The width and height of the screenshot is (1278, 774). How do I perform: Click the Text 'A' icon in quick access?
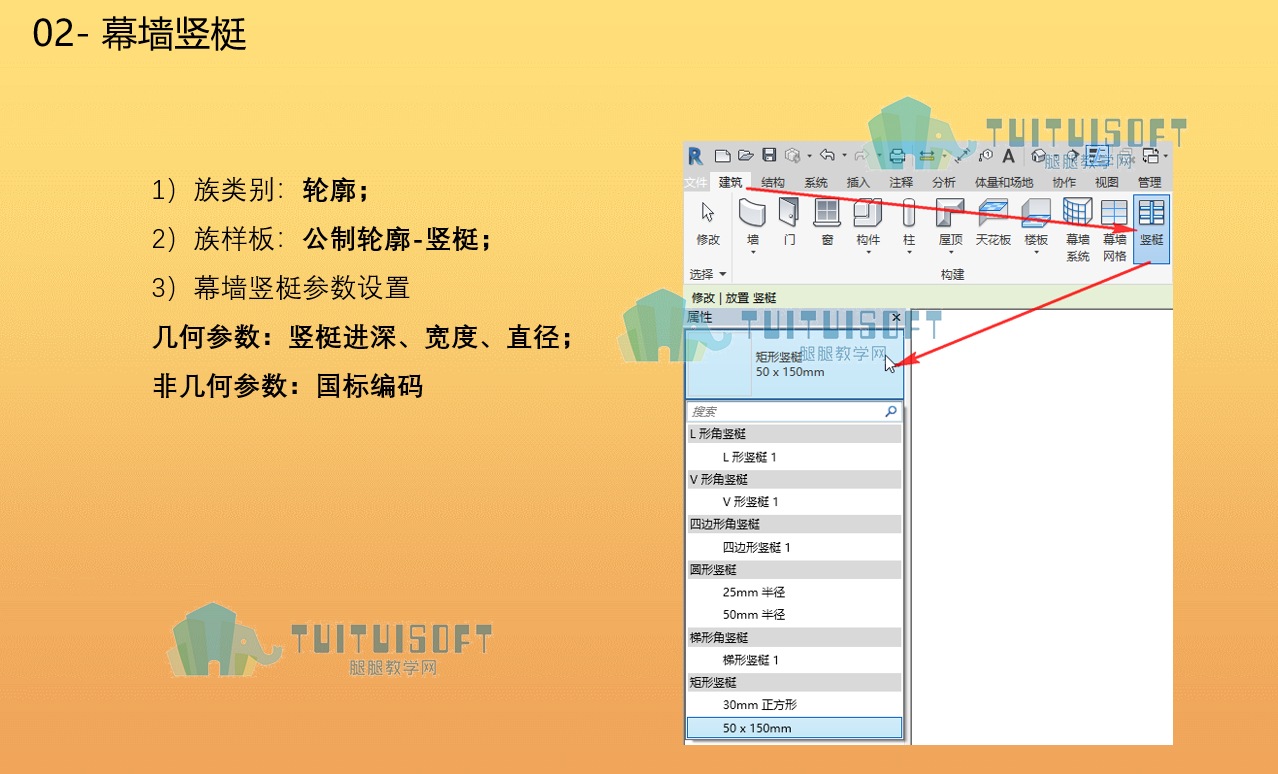pos(1008,156)
